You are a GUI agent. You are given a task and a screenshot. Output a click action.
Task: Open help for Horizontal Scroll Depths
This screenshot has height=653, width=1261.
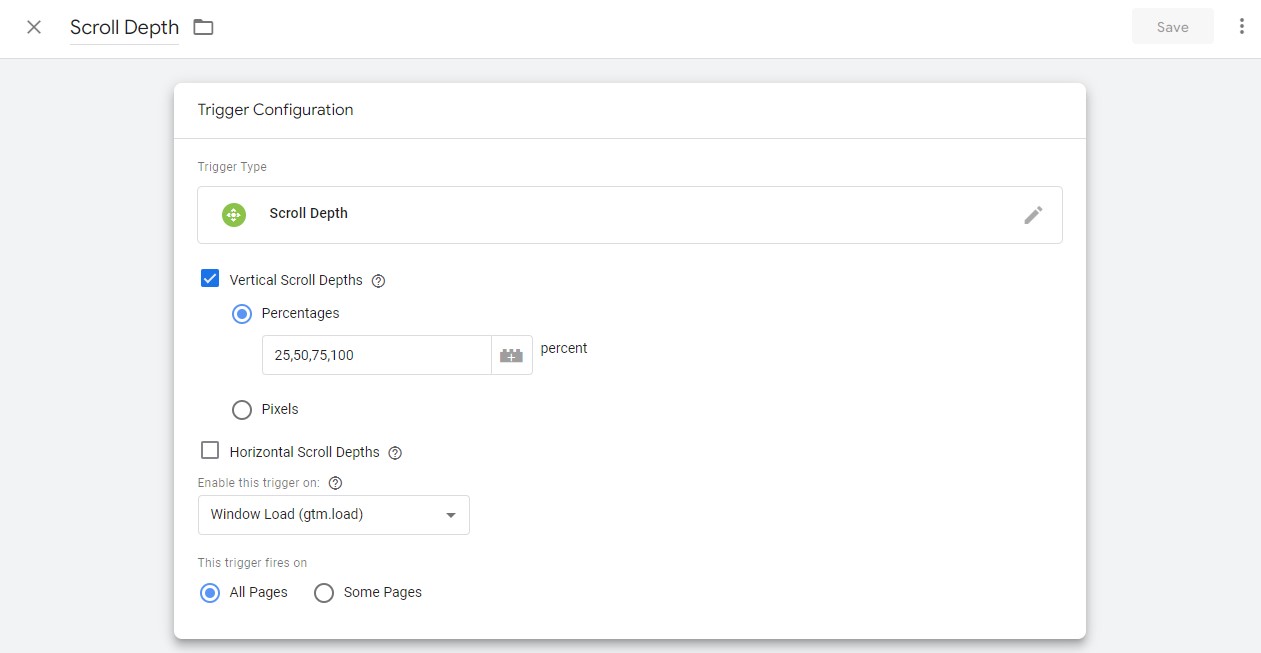(x=395, y=453)
